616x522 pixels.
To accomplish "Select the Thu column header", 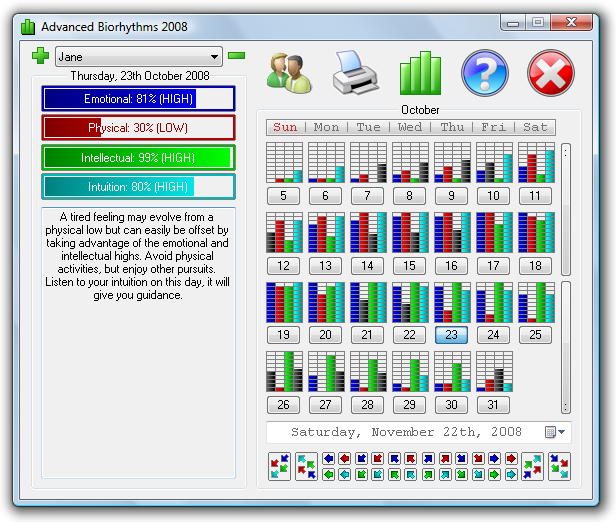I will point(452,127).
